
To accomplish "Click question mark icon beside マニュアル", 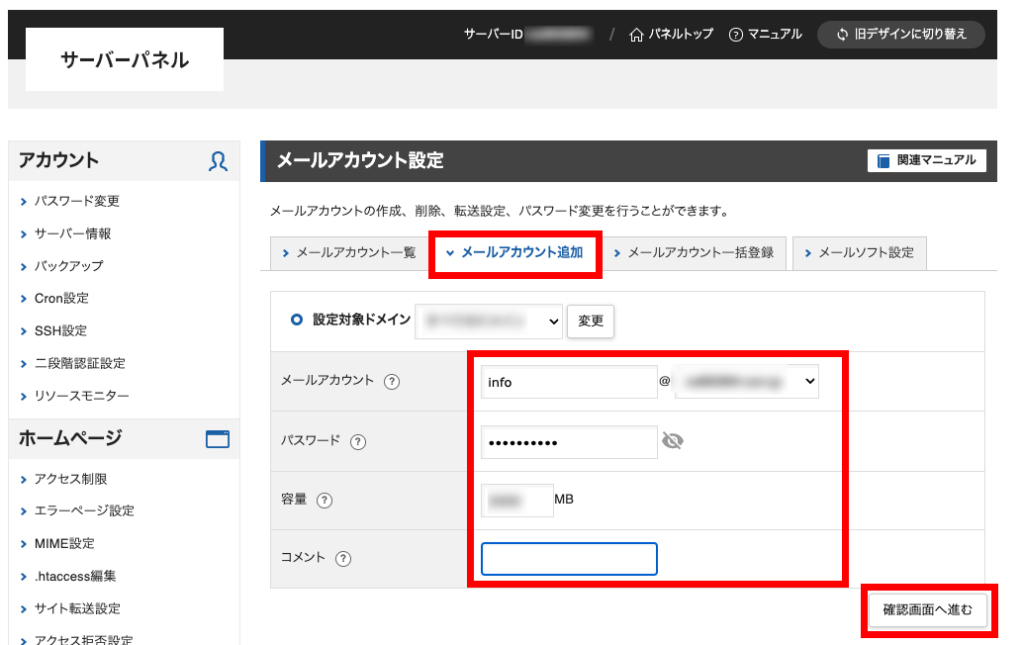I will click(x=736, y=35).
